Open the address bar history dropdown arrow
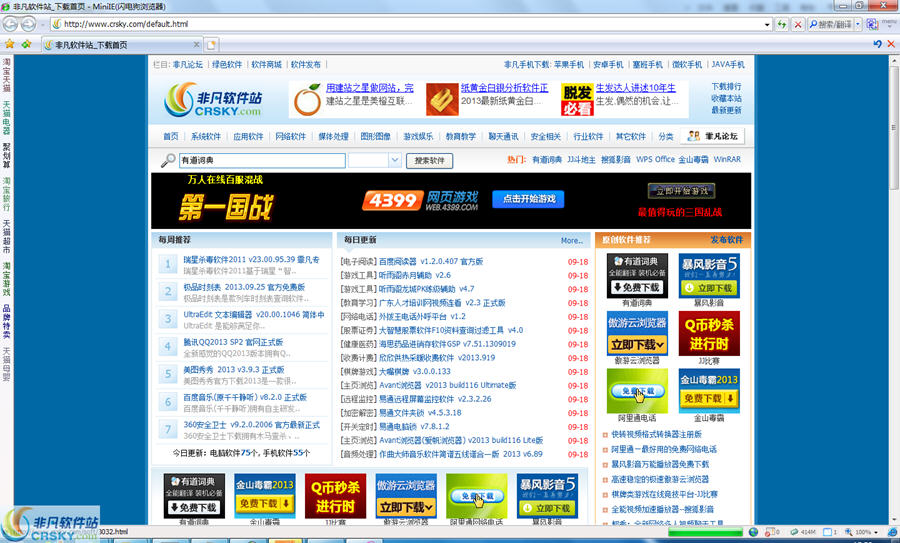This screenshot has width=900, height=543. 767,25
